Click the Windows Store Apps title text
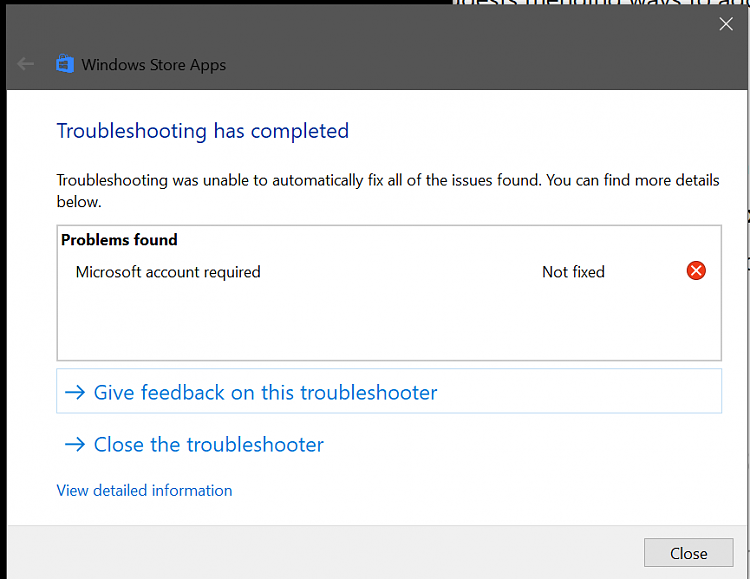Viewport: 750px width, 579px height. coord(154,65)
